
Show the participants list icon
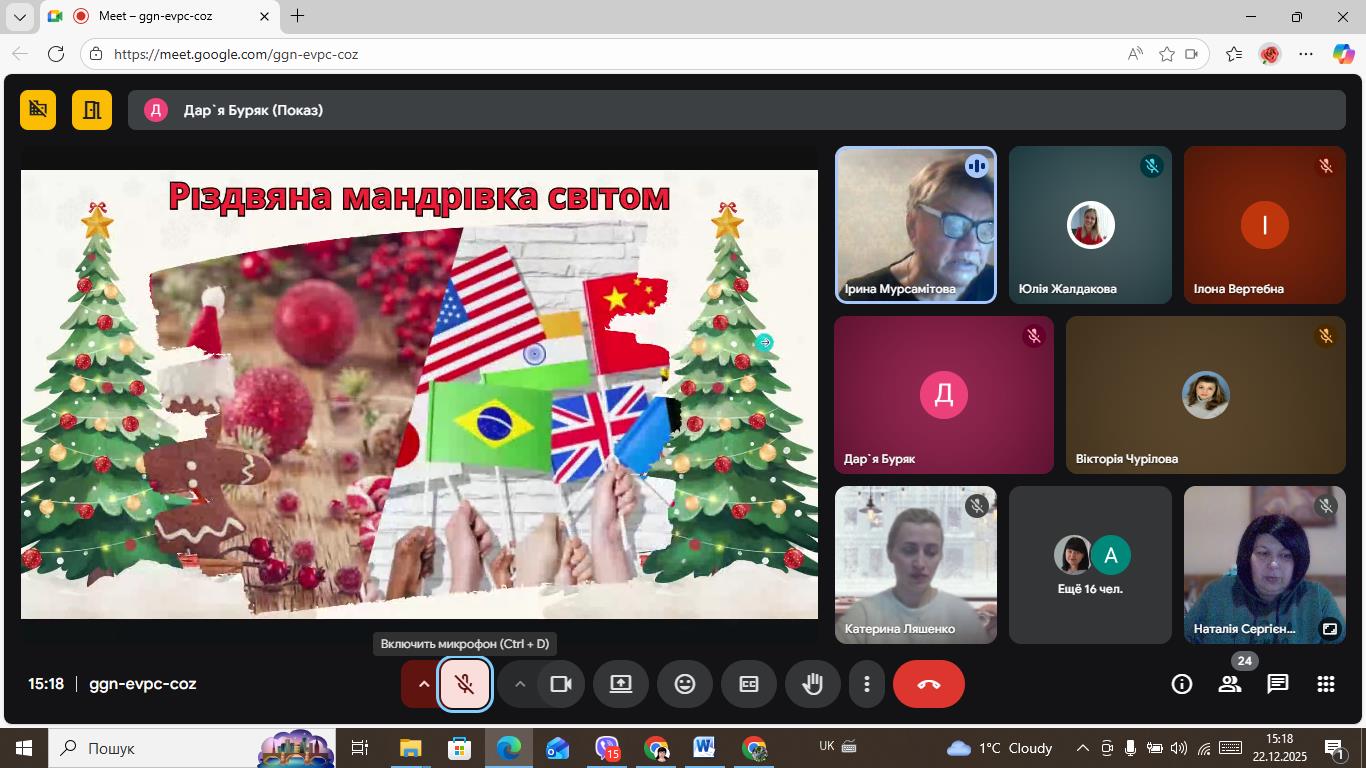[1229, 684]
